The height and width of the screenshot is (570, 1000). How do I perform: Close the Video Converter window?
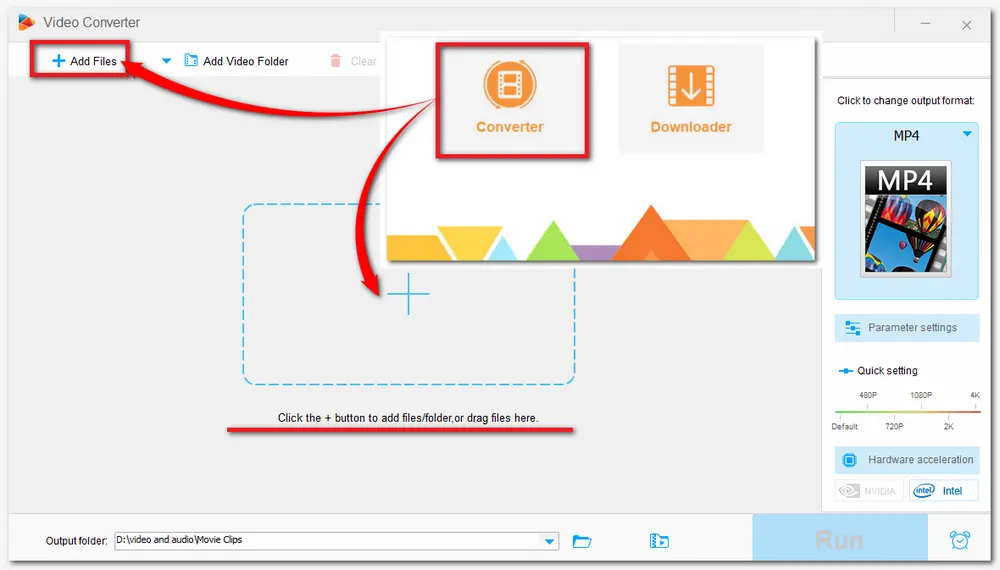click(x=966, y=25)
